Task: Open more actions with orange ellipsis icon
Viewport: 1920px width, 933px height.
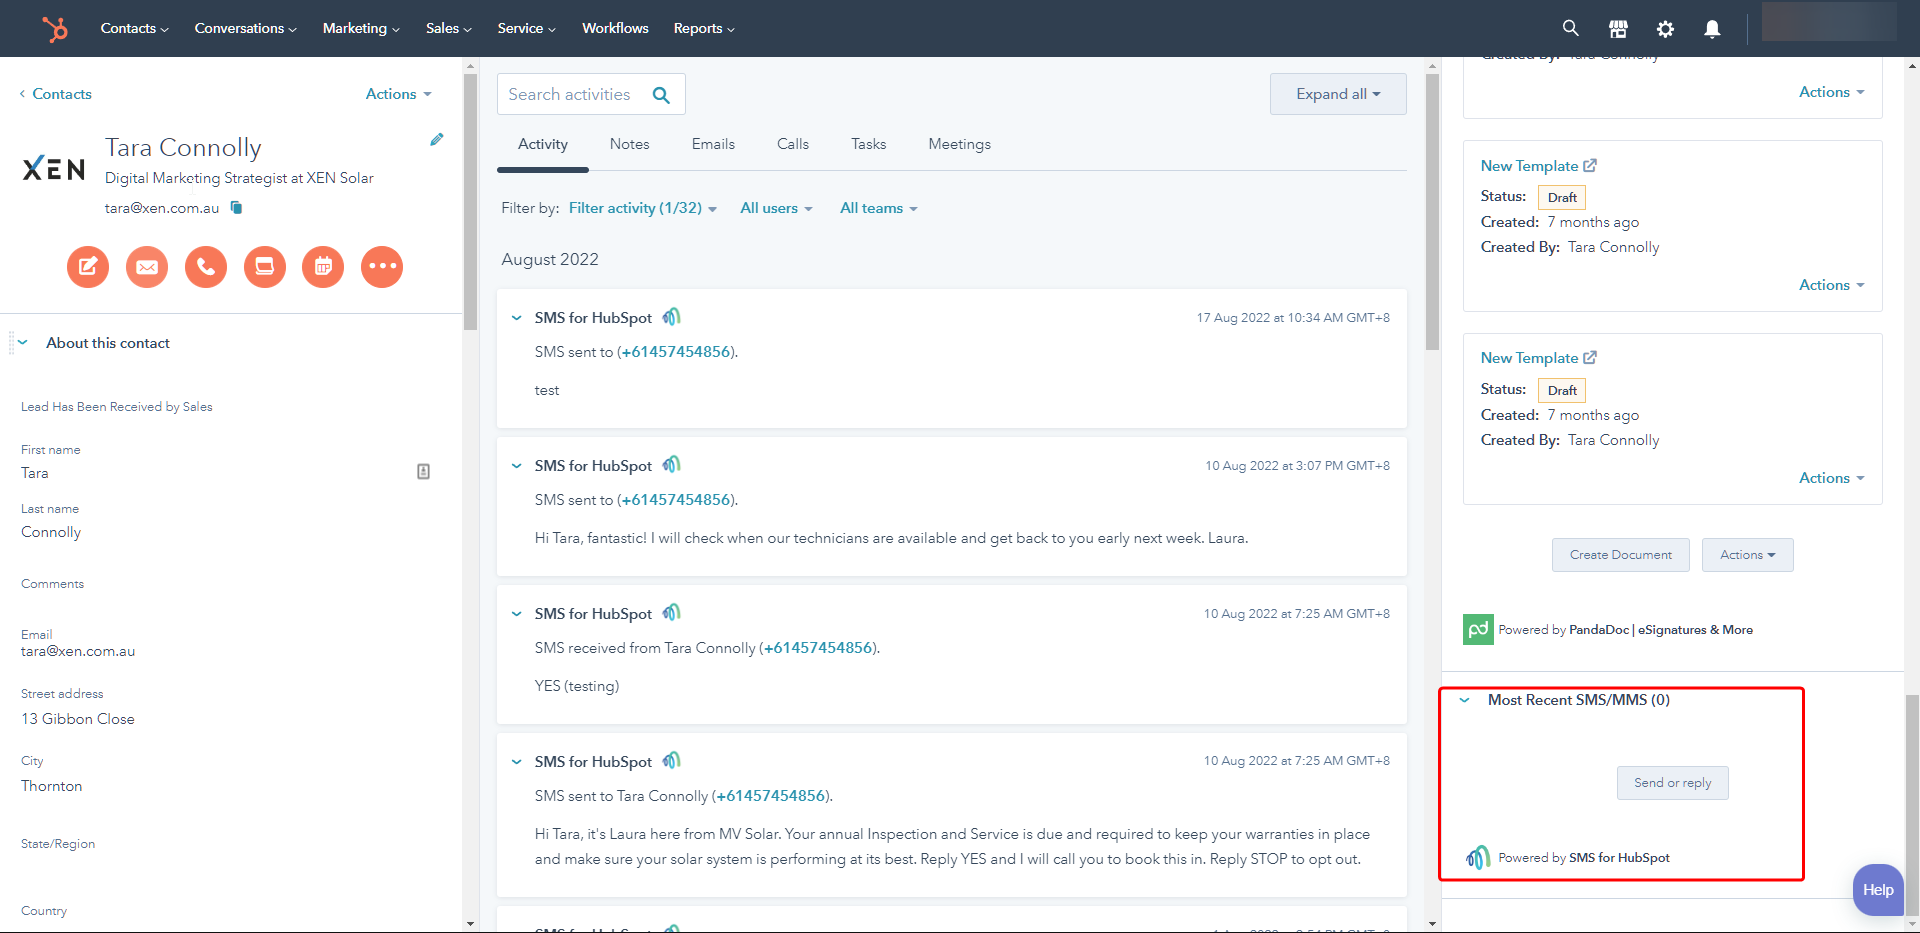Action: point(382,266)
